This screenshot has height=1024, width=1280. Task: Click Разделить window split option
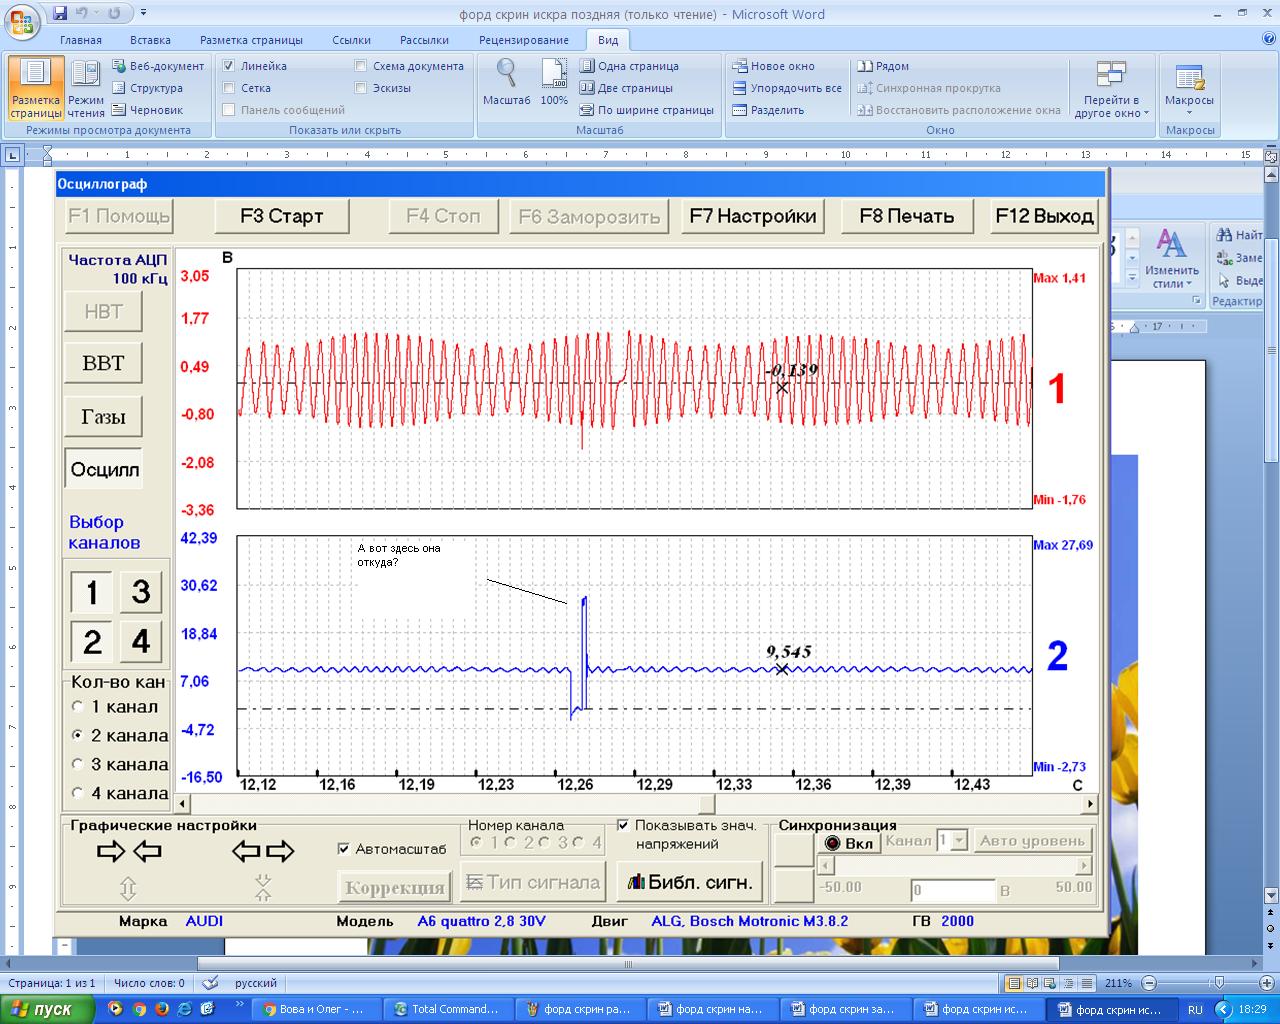coord(768,110)
